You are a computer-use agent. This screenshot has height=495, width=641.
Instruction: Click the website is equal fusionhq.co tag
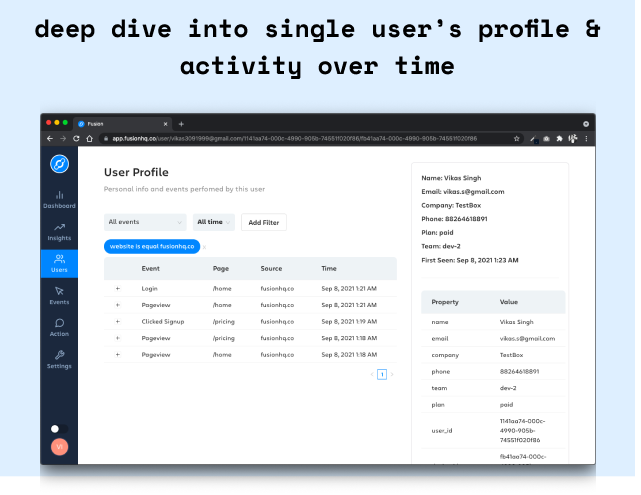152,246
